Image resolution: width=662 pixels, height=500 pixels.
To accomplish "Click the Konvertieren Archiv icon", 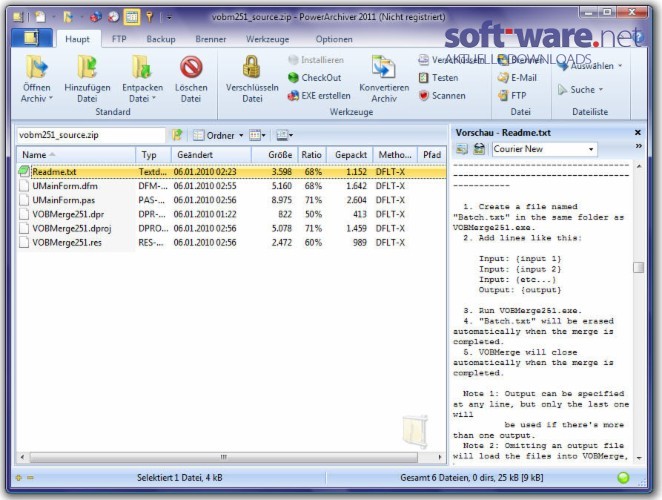I will coord(383,66).
